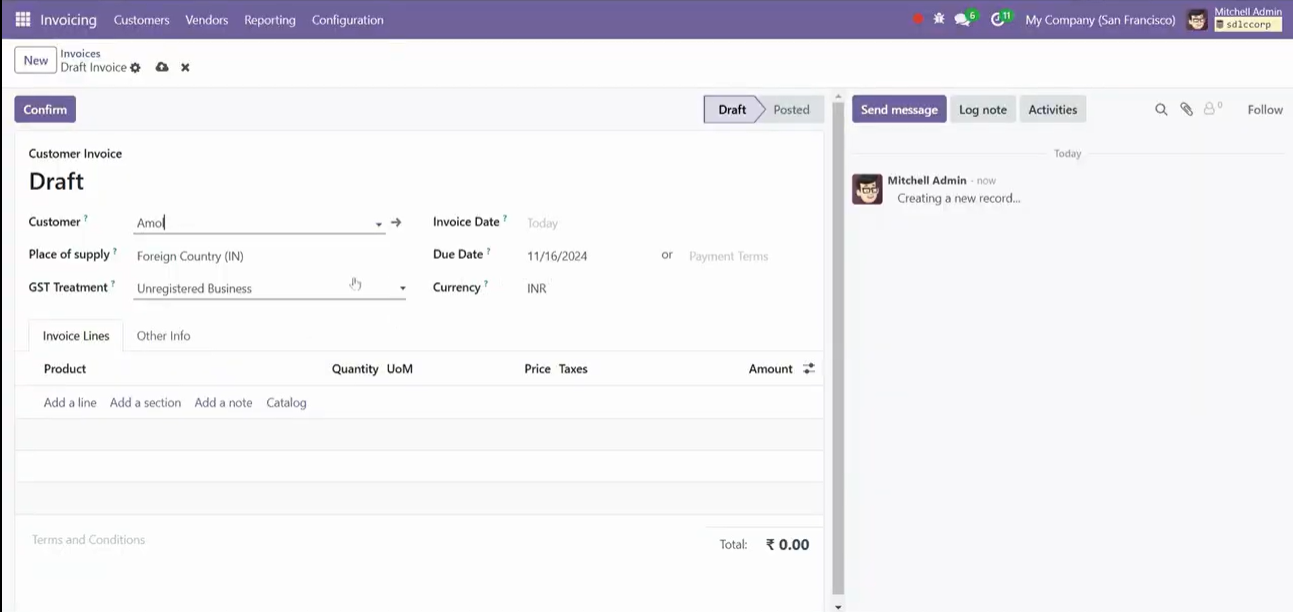Attach files using the paperclip icon
The width and height of the screenshot is (1293, 612).
(x=1186, y=110)
